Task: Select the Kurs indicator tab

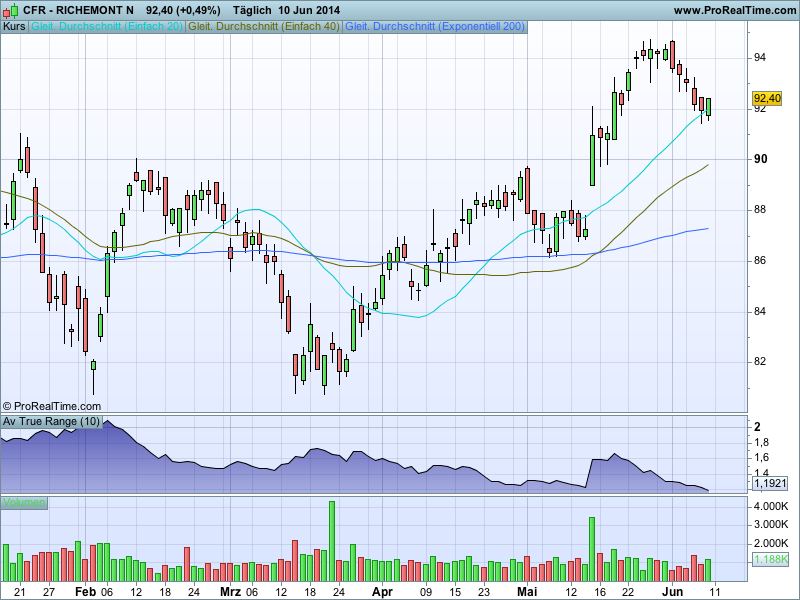Action: tap(14, 27)
